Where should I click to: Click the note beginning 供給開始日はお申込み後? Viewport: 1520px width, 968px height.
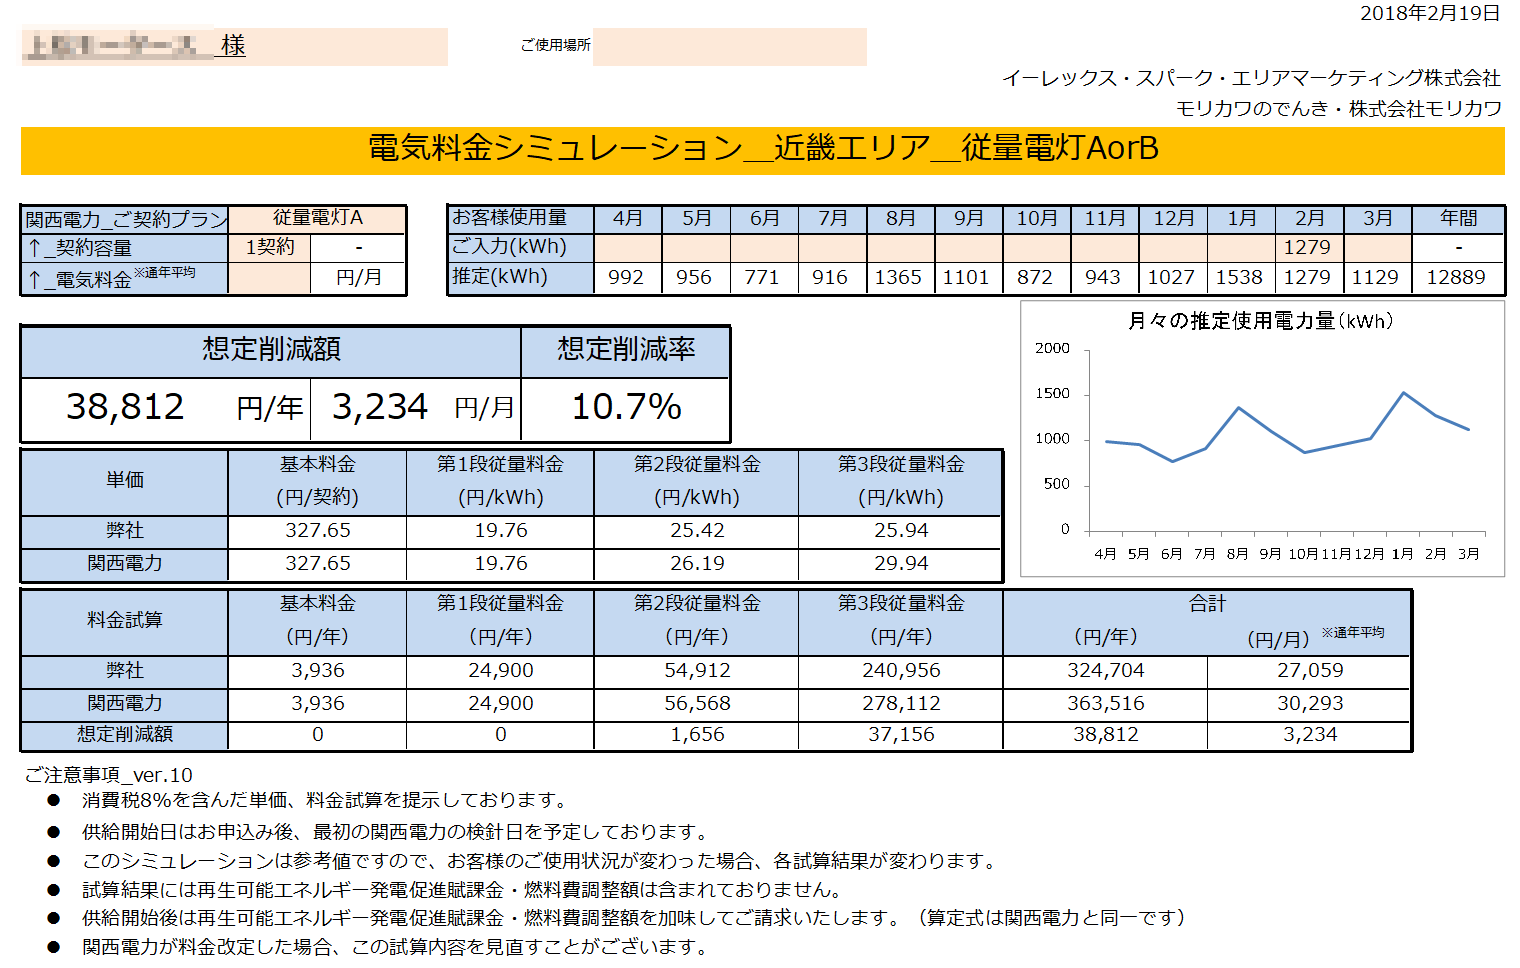pyautogui.click(x=397, y=832)
